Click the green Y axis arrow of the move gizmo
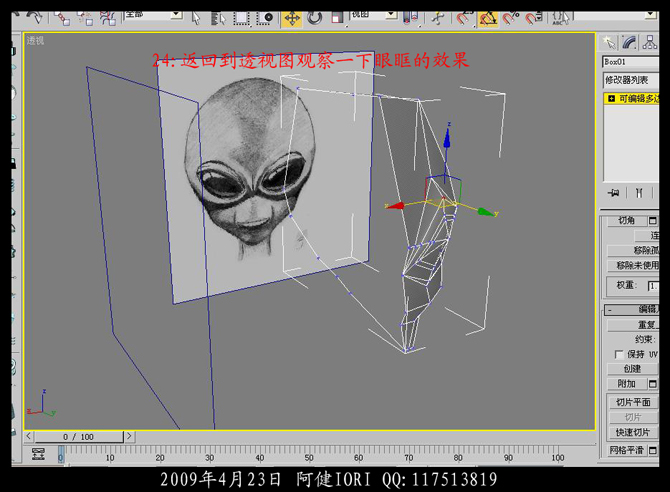 [x=487, y=212]
